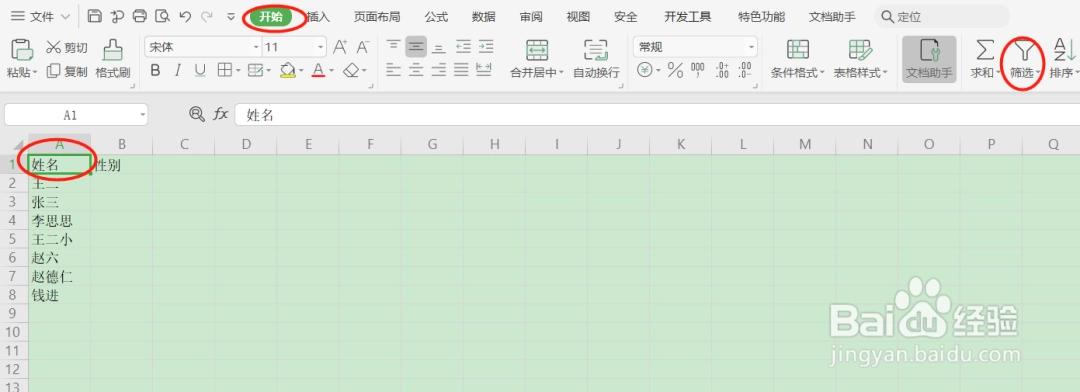The image size is (1080, 392).
Task: Align text right horizontally
Action: [439, 70]
